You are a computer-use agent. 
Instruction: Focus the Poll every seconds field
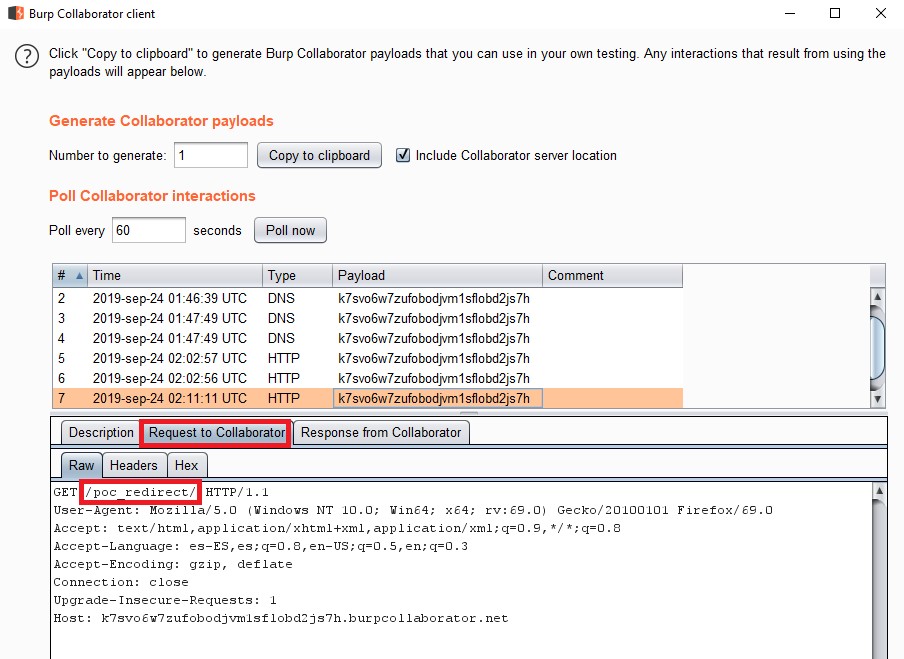(x=149, y=230)
